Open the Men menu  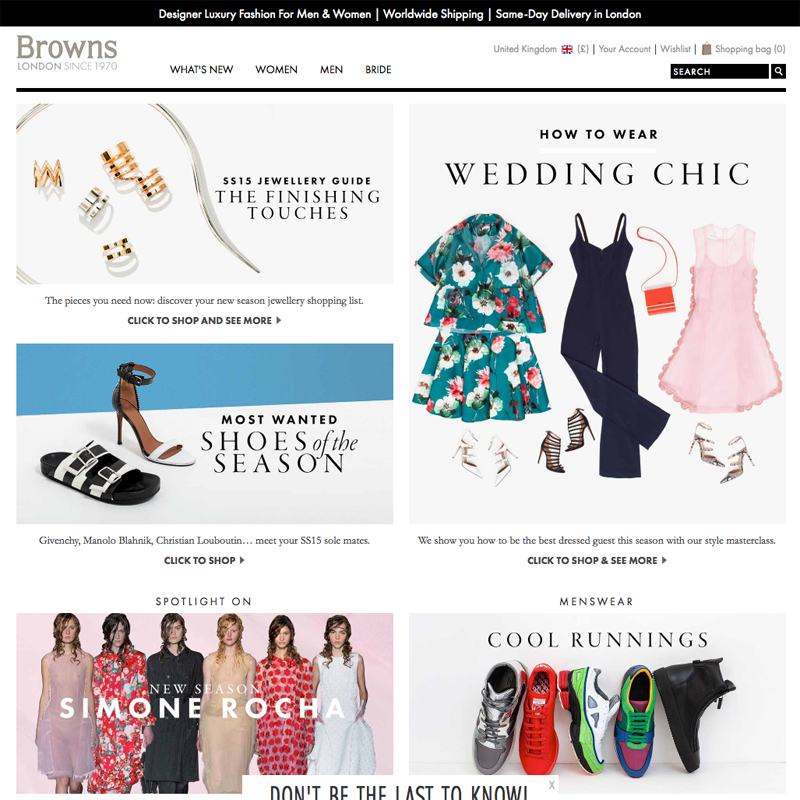331,69
